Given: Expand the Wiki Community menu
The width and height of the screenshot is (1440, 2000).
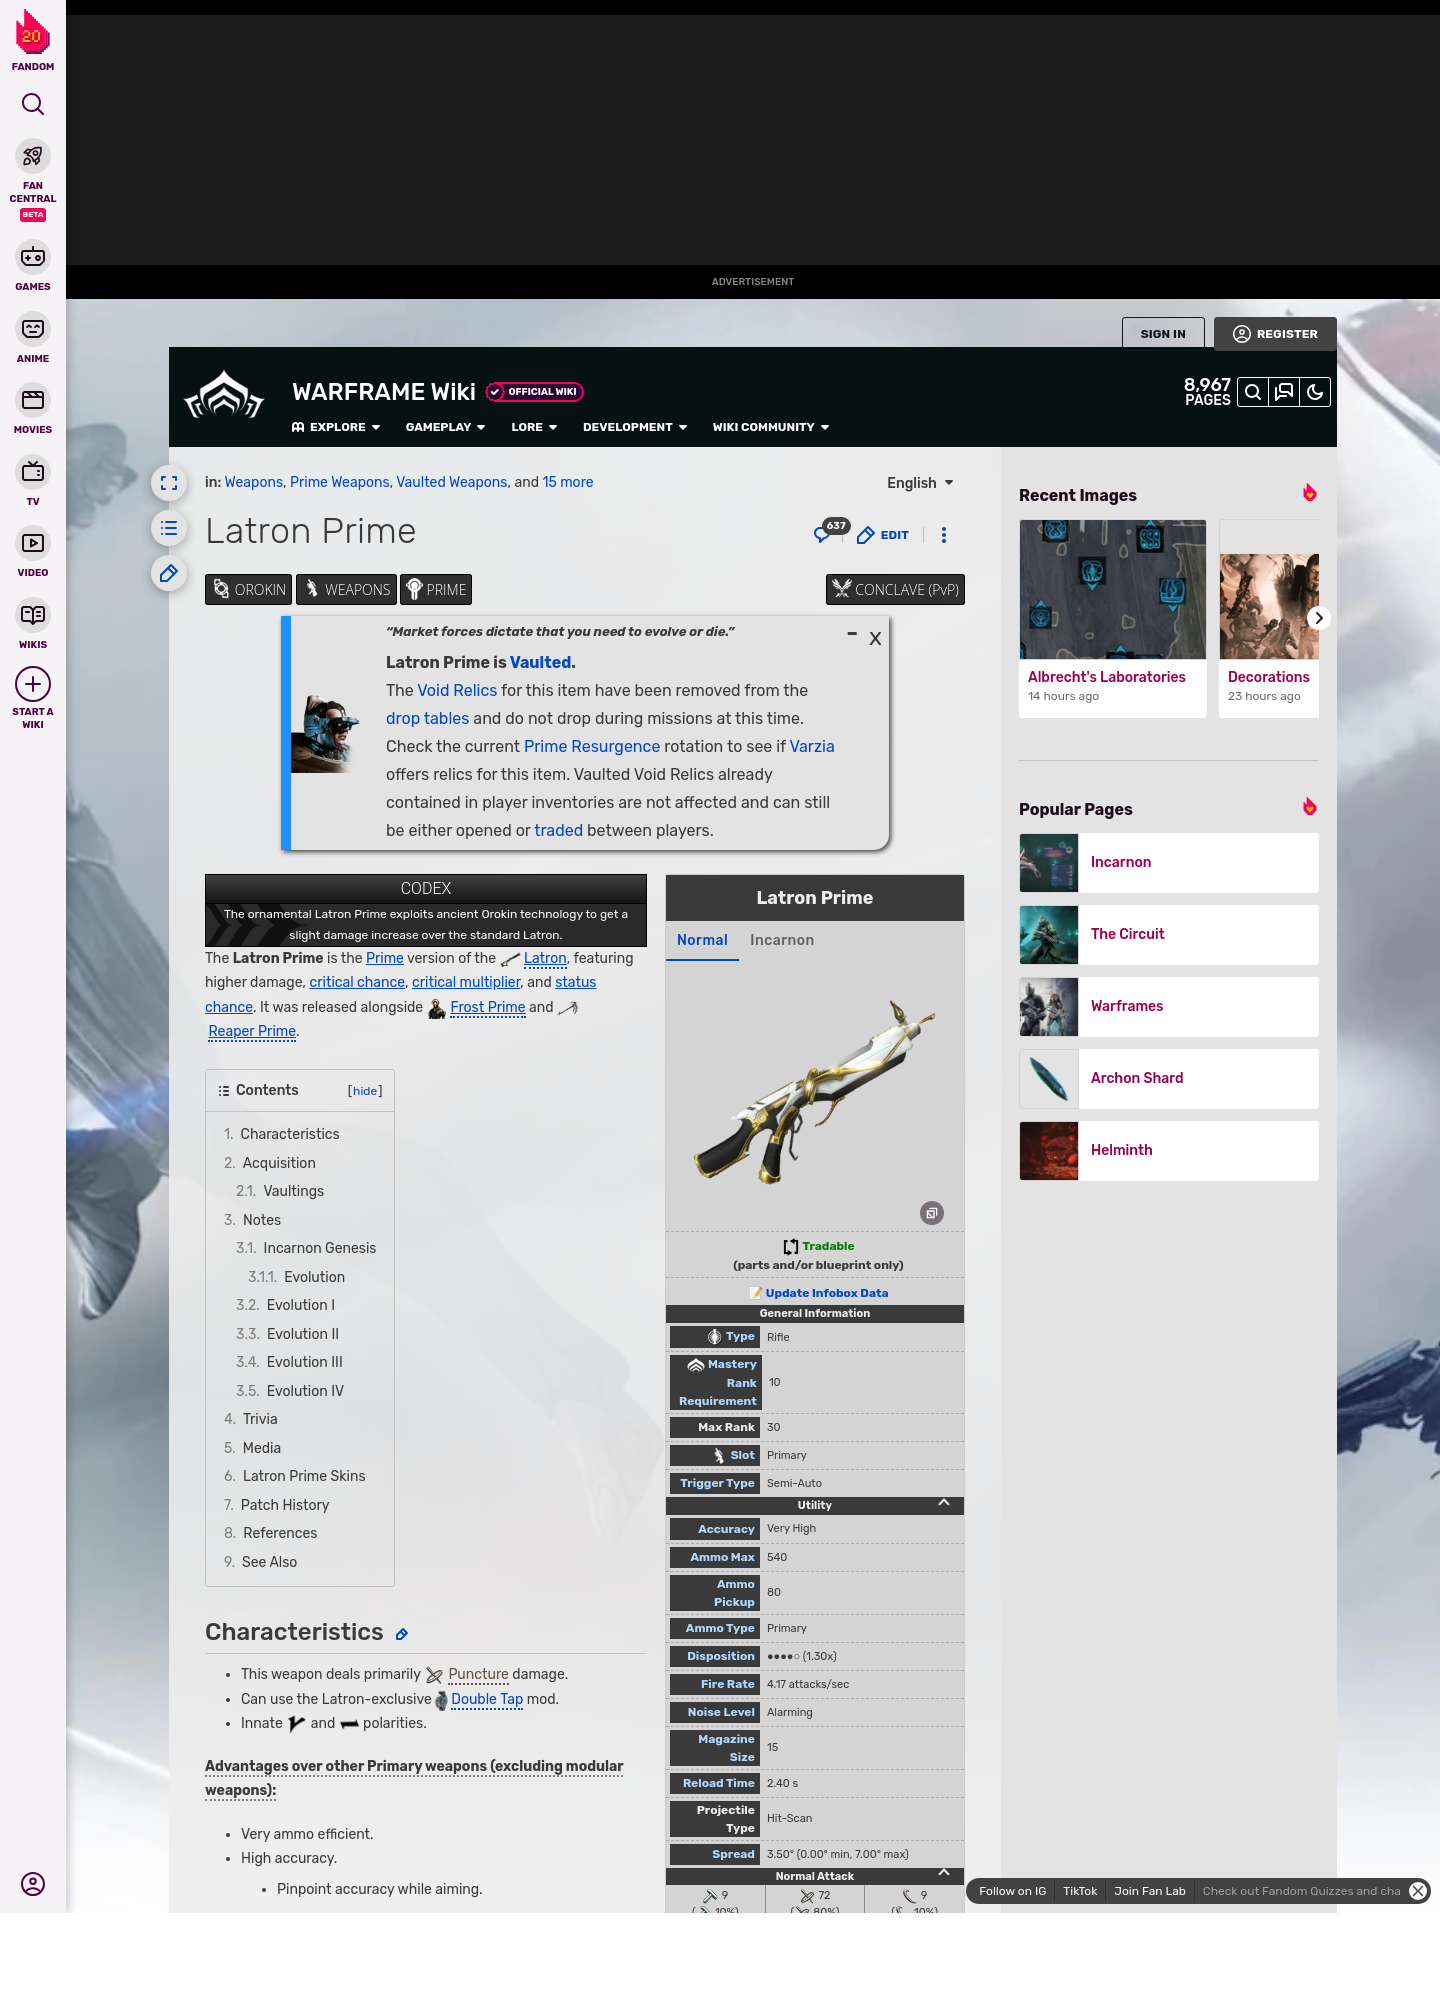Looking at the screenshot, I should click(771, 427).
